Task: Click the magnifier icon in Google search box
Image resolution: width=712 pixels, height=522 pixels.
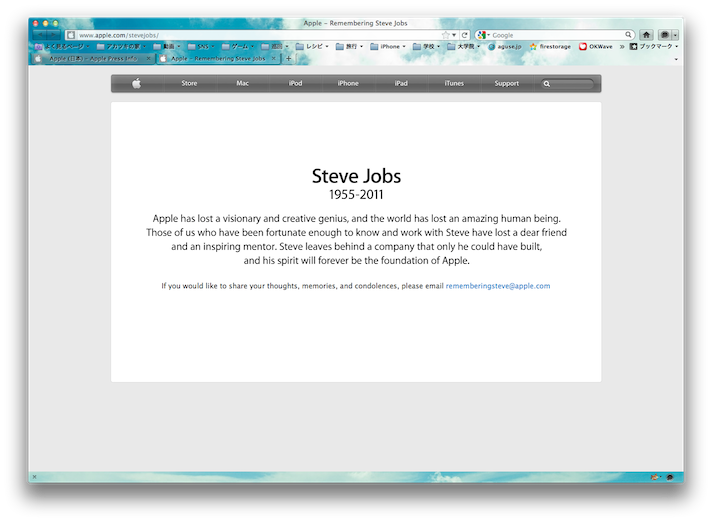Action: coord(628,34)
